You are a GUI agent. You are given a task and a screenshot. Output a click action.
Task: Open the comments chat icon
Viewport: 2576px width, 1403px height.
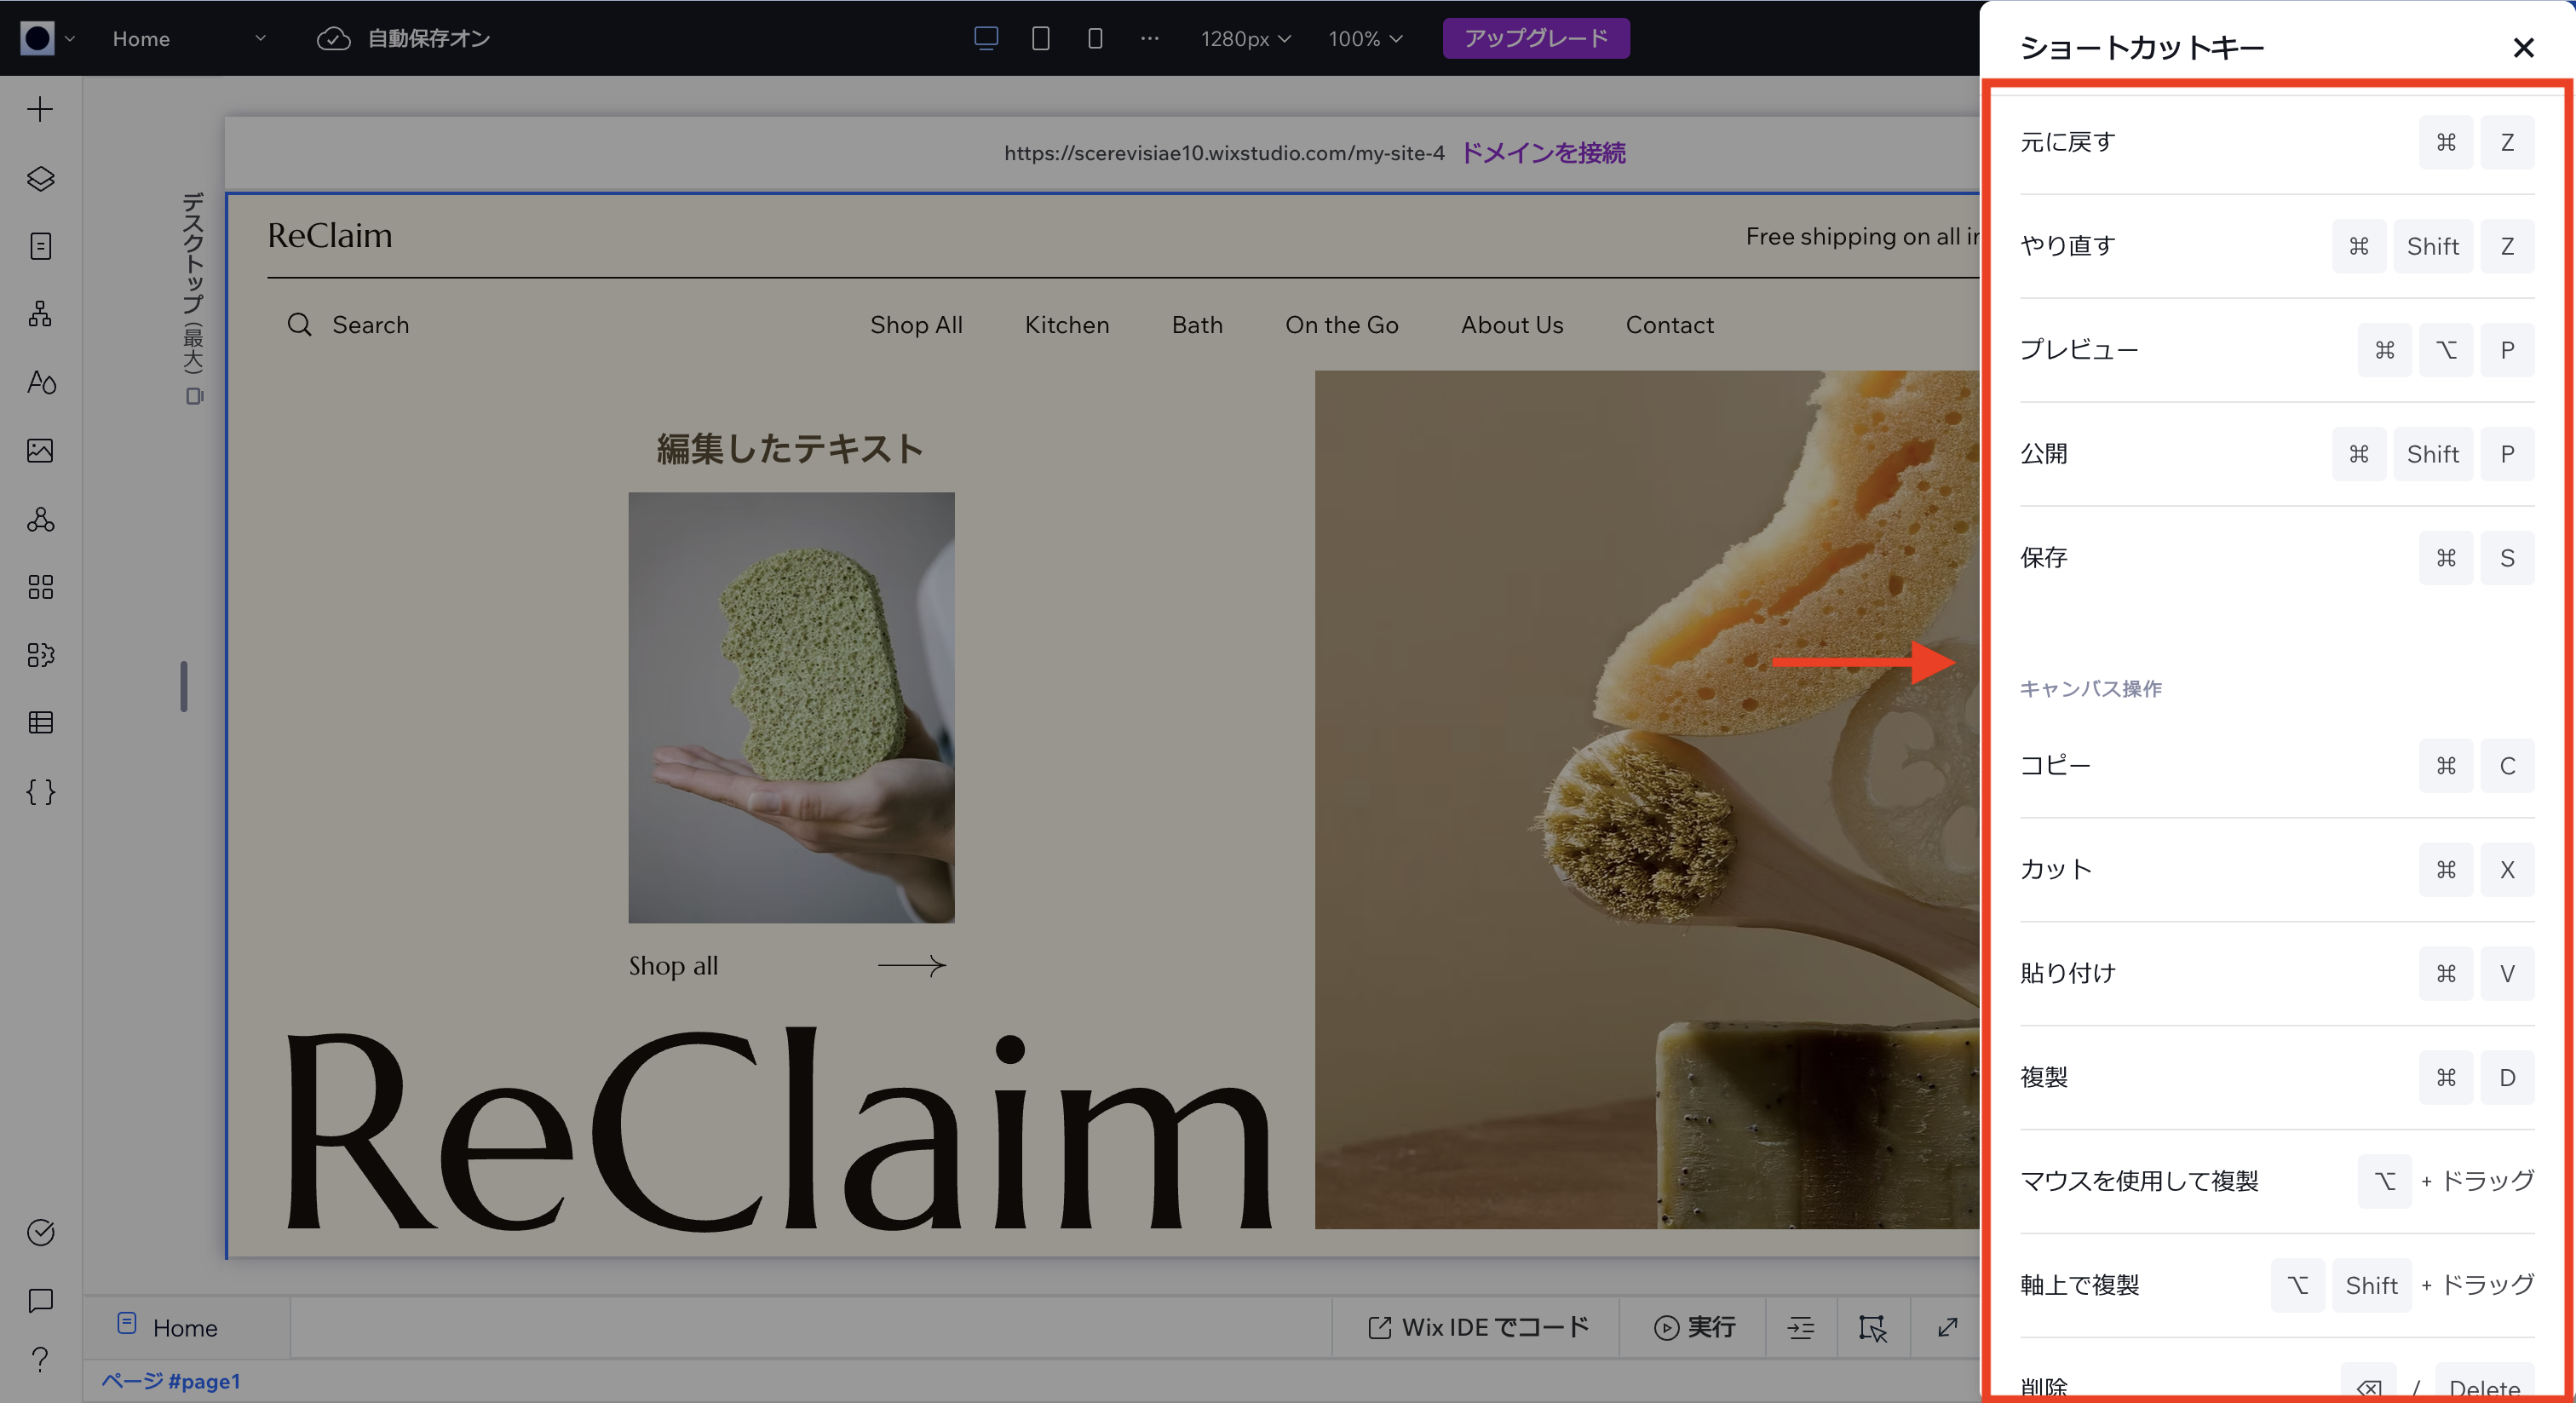40,1301
